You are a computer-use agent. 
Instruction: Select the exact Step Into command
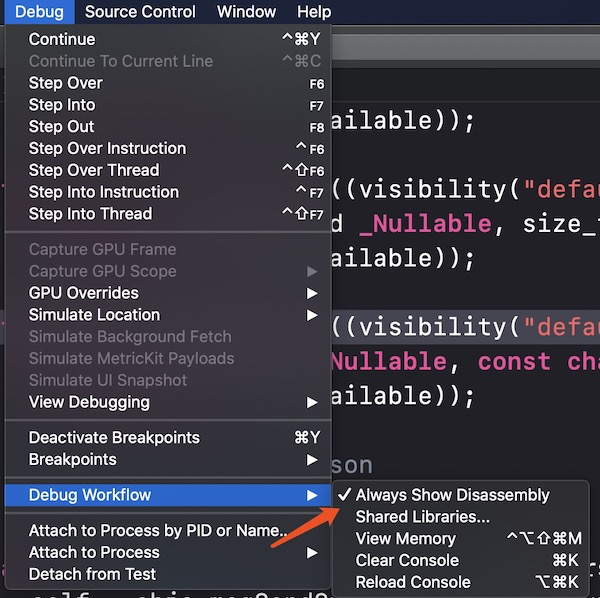pyautogui.click(x=168, y=105)
